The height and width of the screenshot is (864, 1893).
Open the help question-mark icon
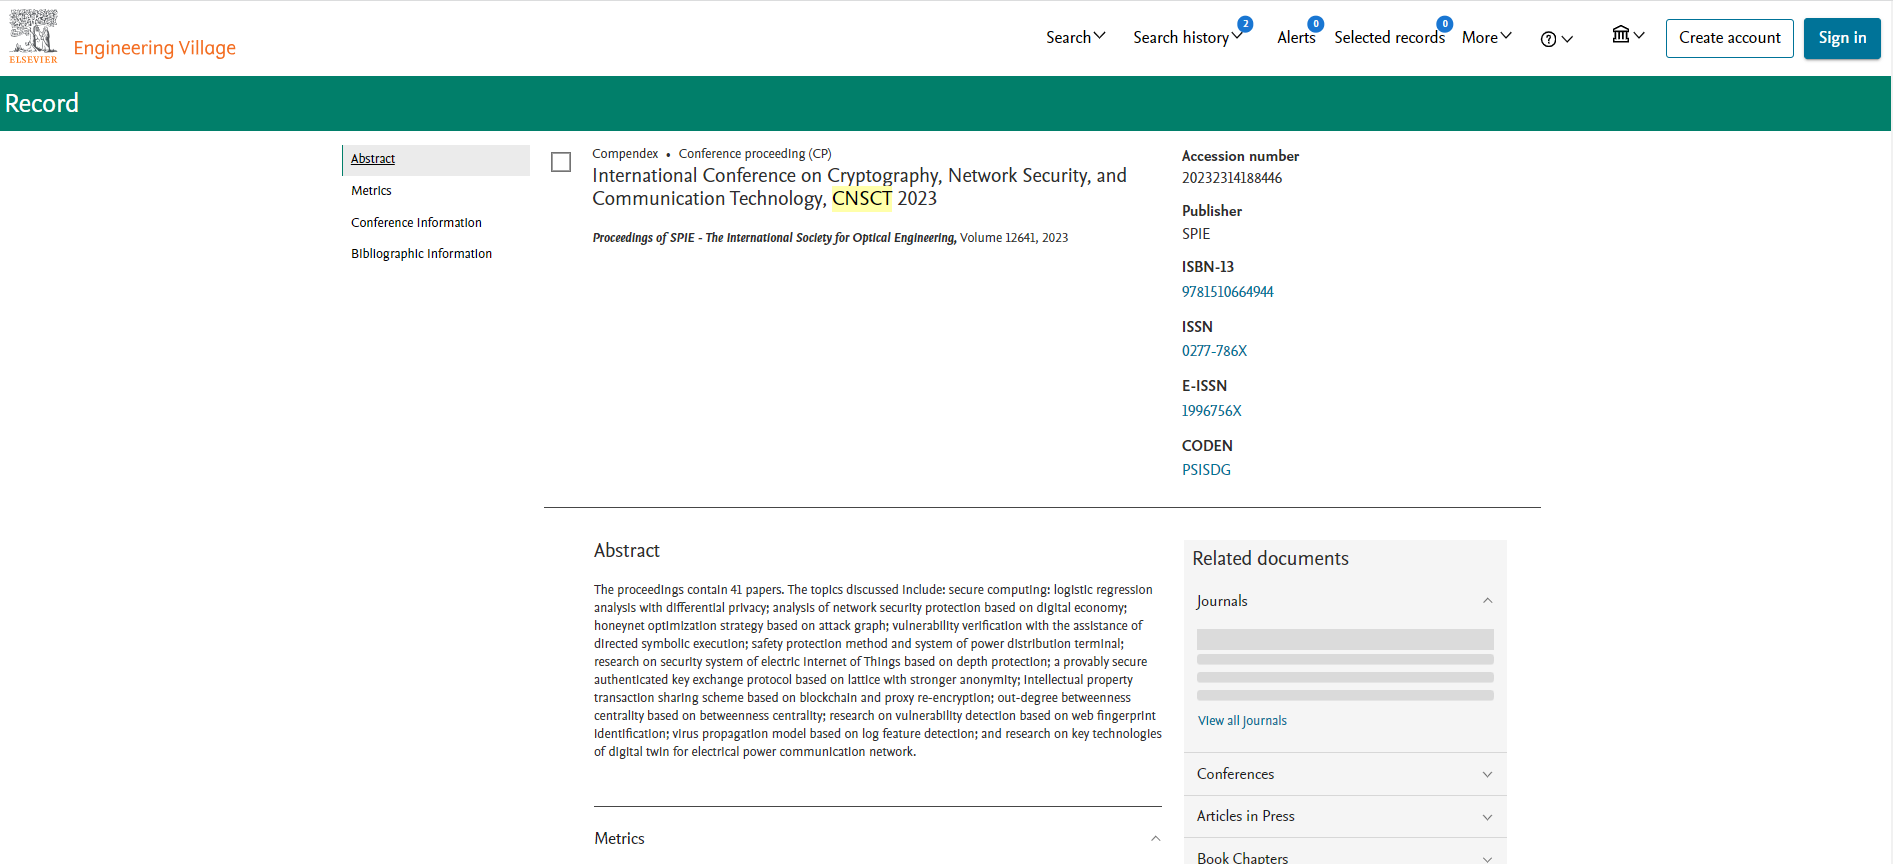coord(1548,39)
